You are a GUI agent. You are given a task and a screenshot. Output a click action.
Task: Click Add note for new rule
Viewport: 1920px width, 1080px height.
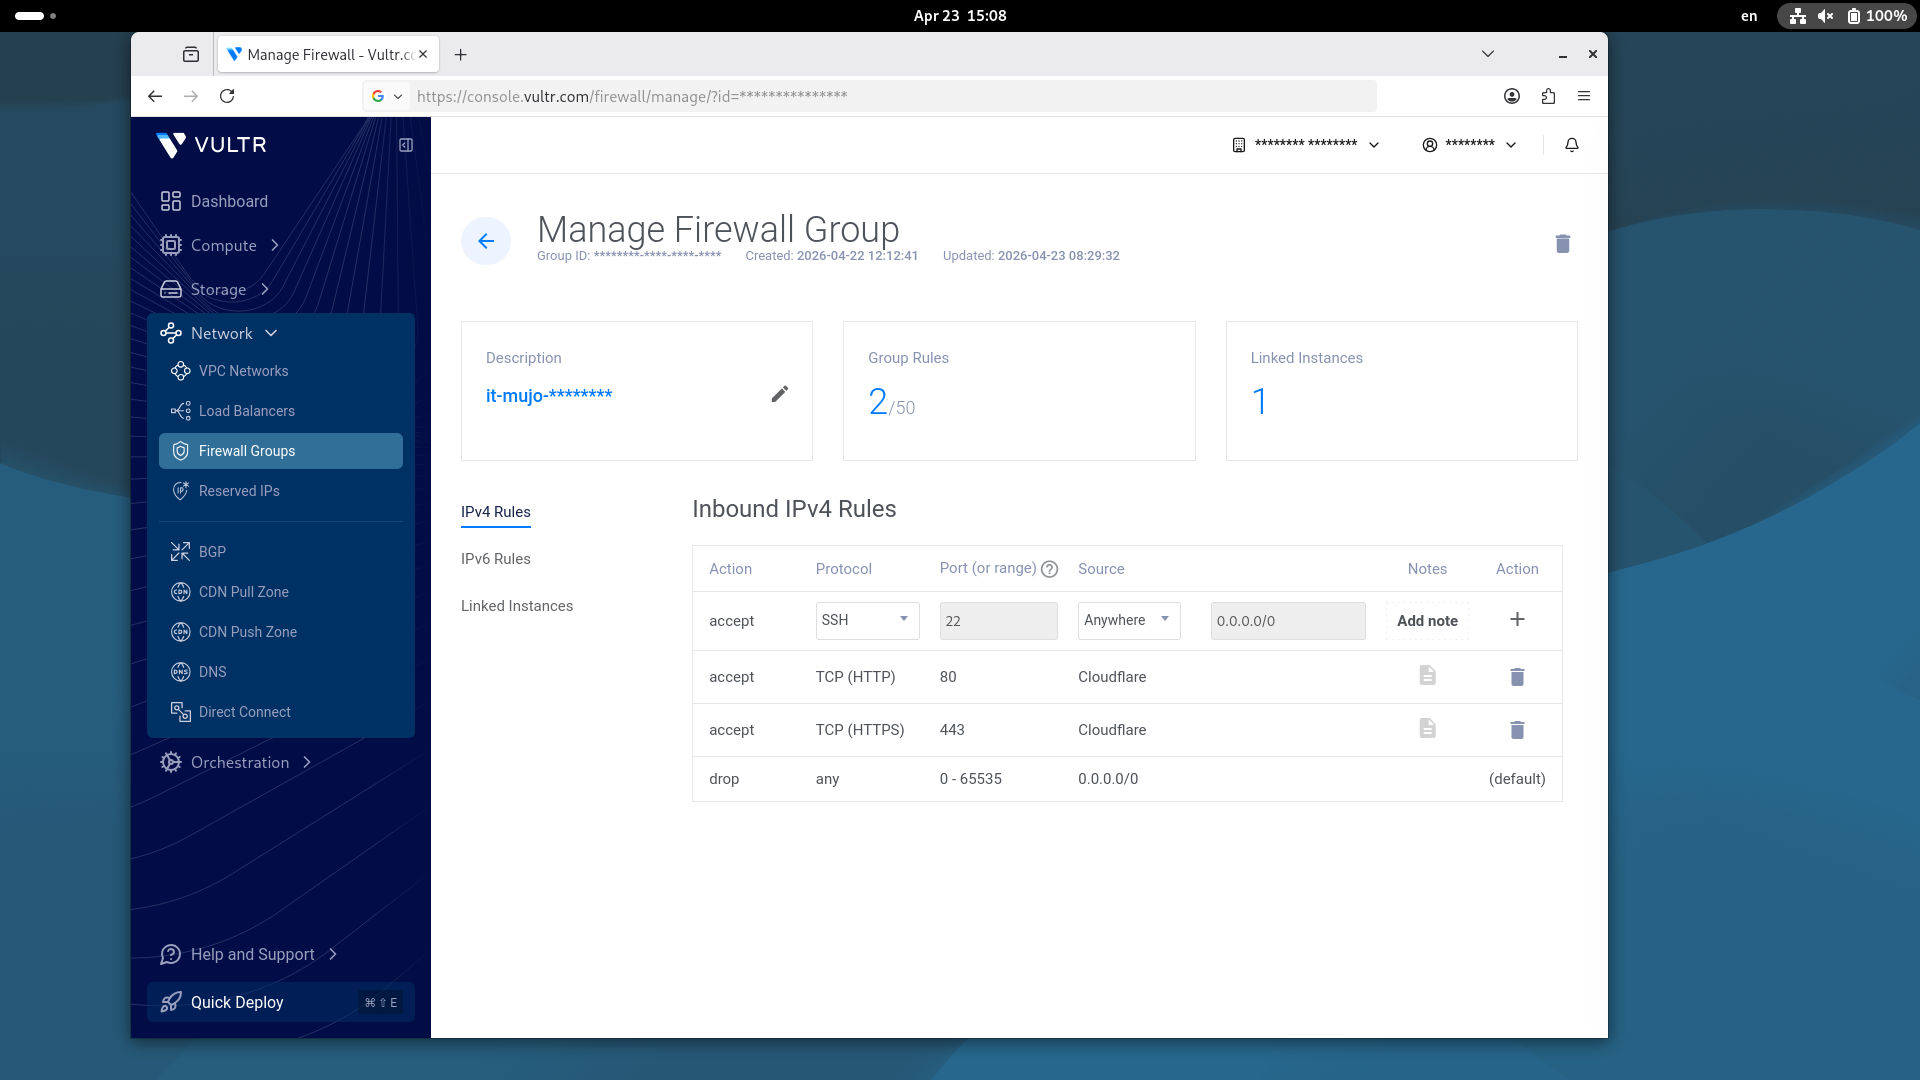pos(1427,621)
